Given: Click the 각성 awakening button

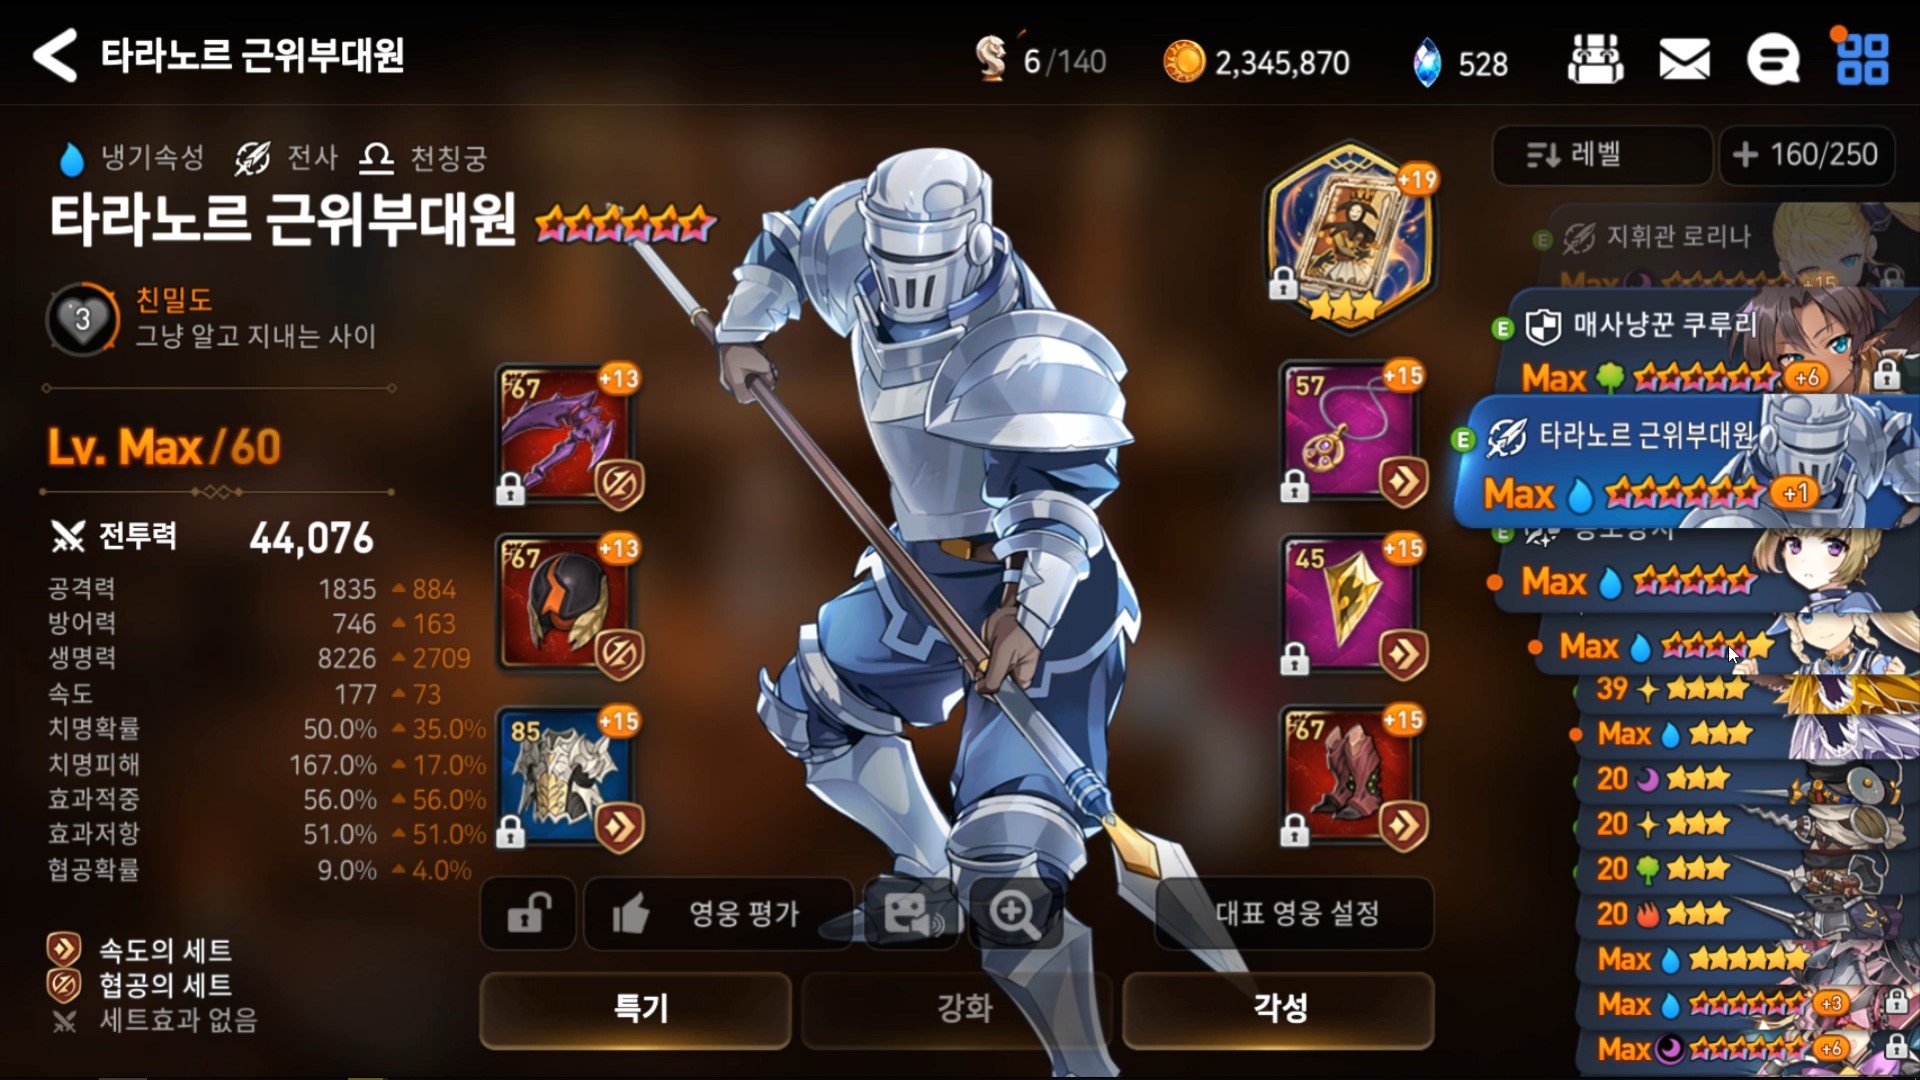Looking at the screenshot, I should pyautogui.click(x=1279, y=1008).
